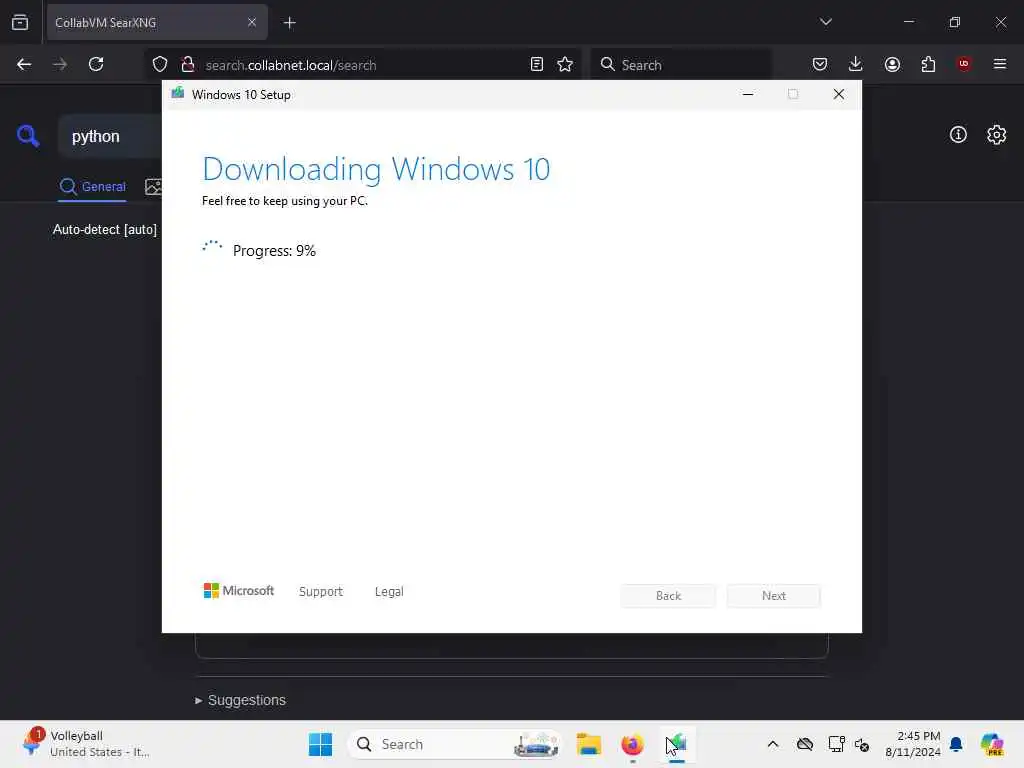Open the Firefox account icon
This screenshot has width=1024, height=768.
(x=892, y=64)
